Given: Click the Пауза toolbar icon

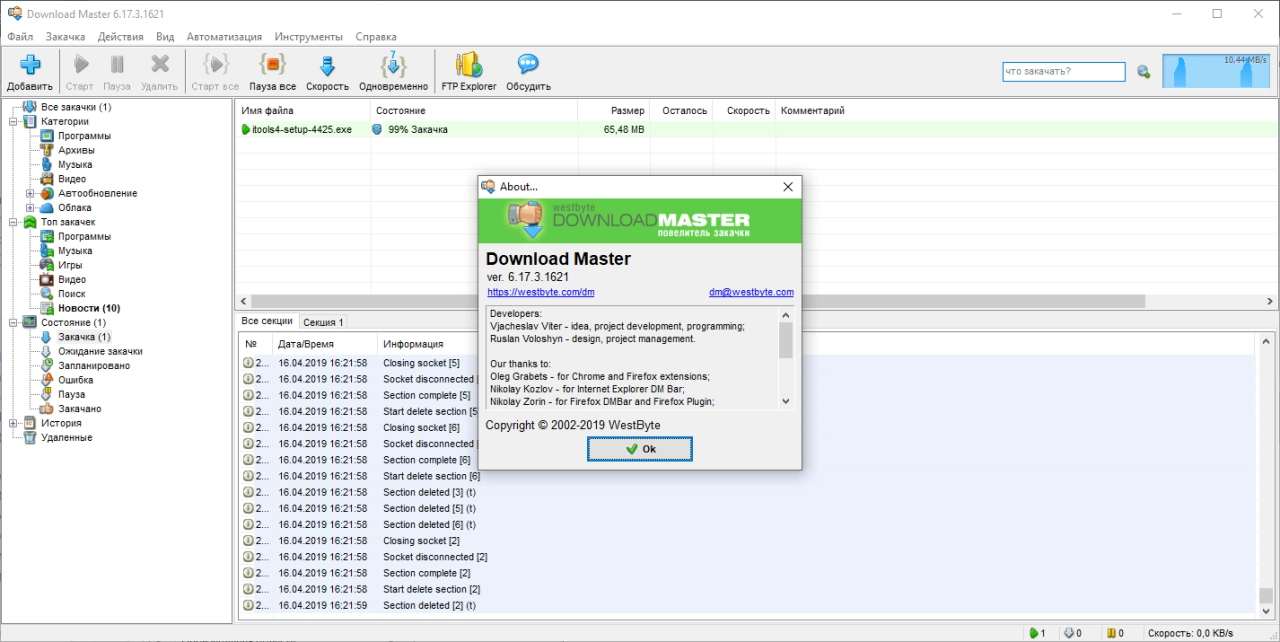Looking at the screenshot, I should (117, 65).
